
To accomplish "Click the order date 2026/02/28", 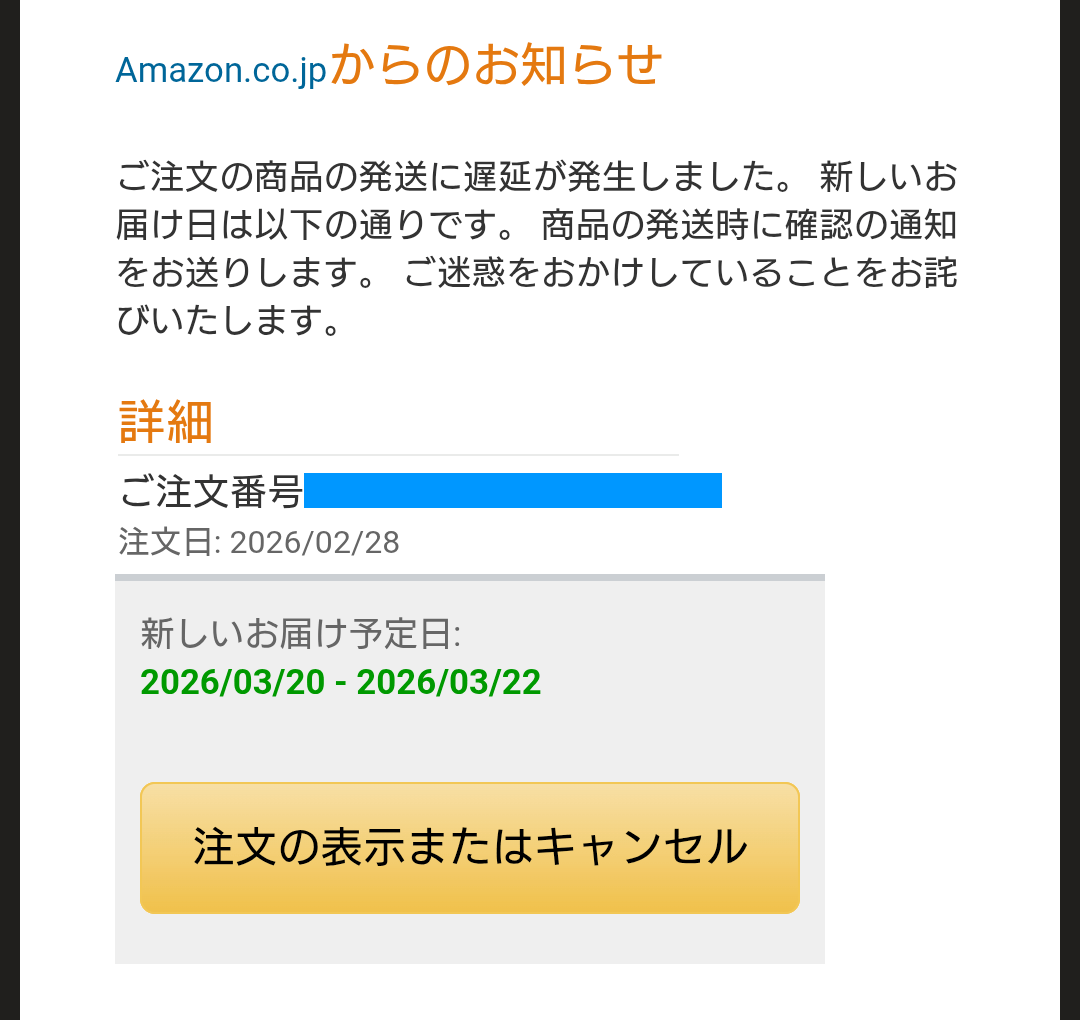I will click(315, 542).
